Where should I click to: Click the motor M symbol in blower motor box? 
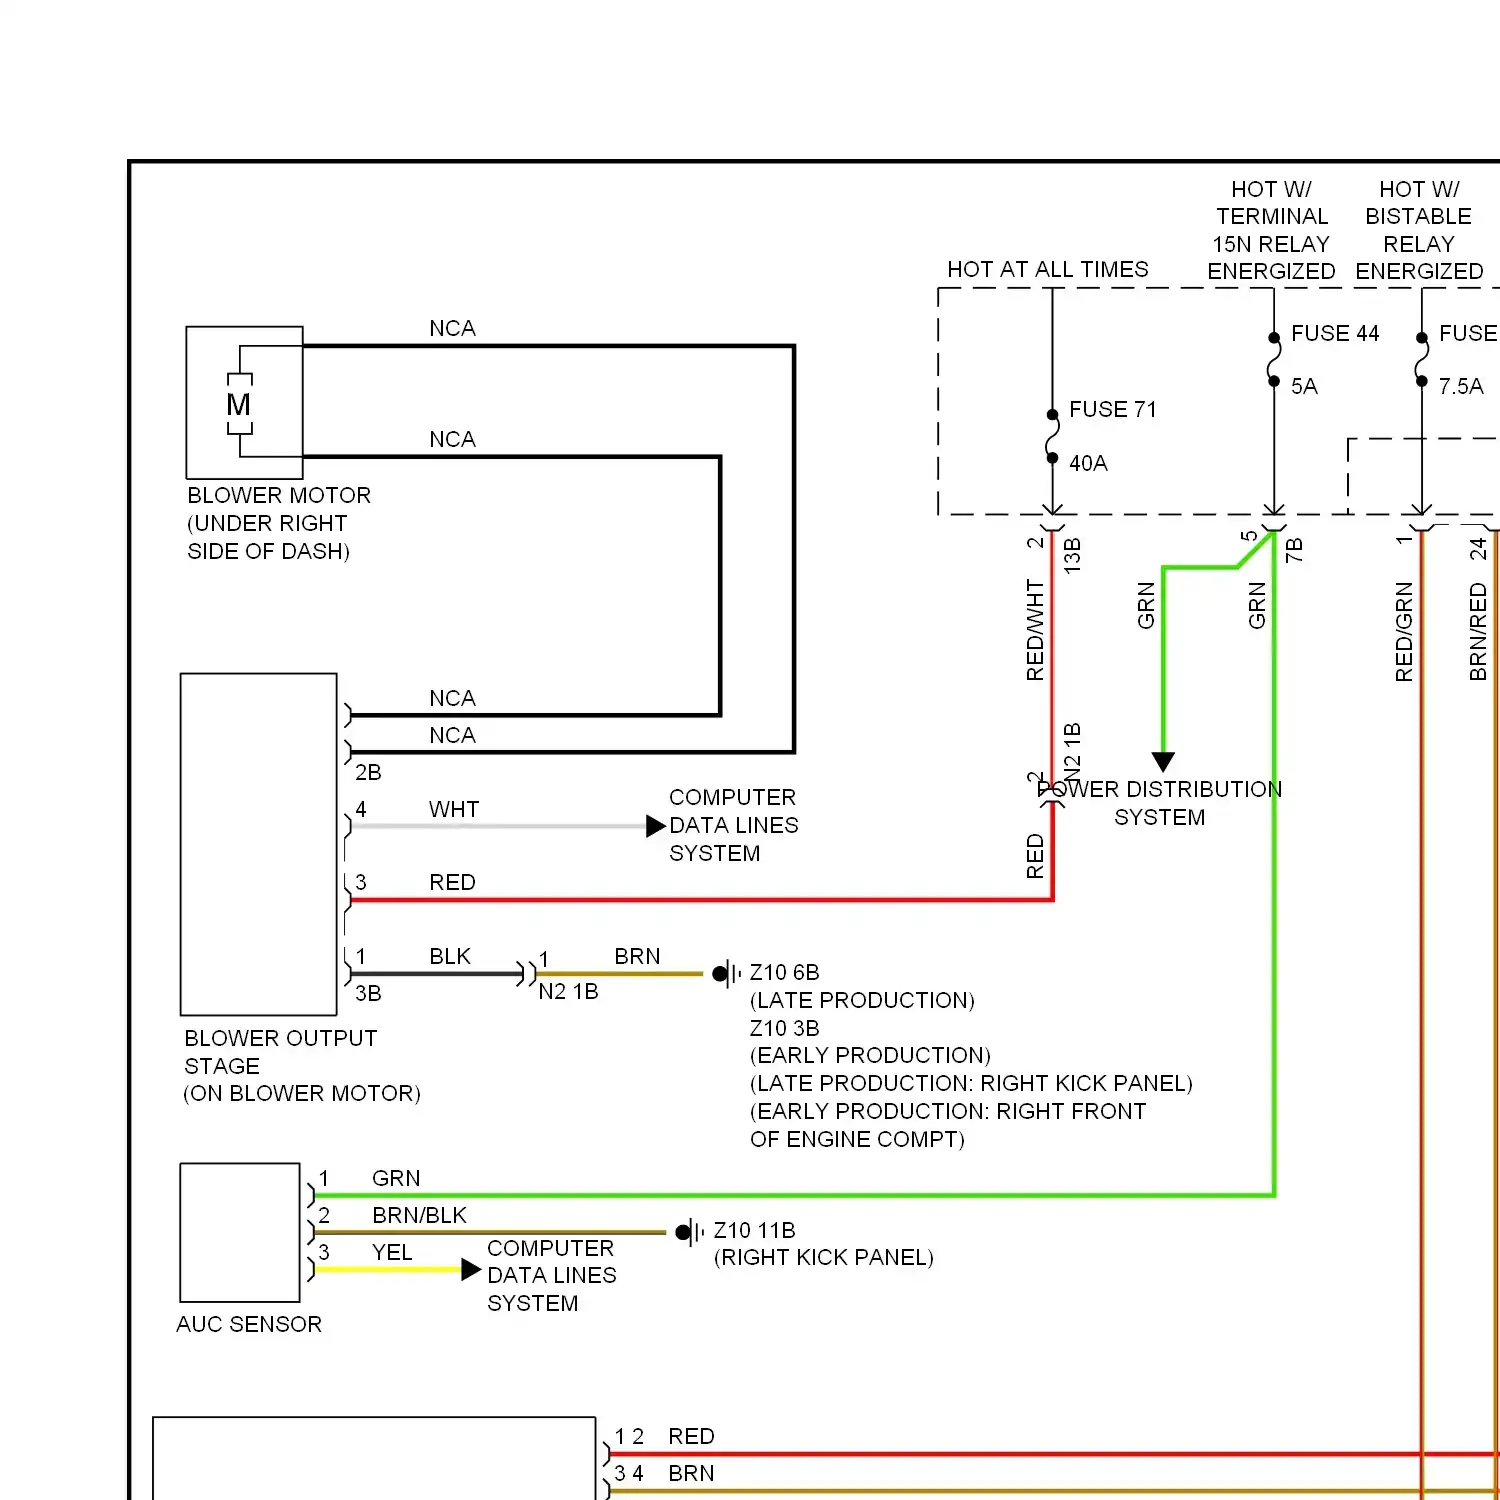[239, 404]
